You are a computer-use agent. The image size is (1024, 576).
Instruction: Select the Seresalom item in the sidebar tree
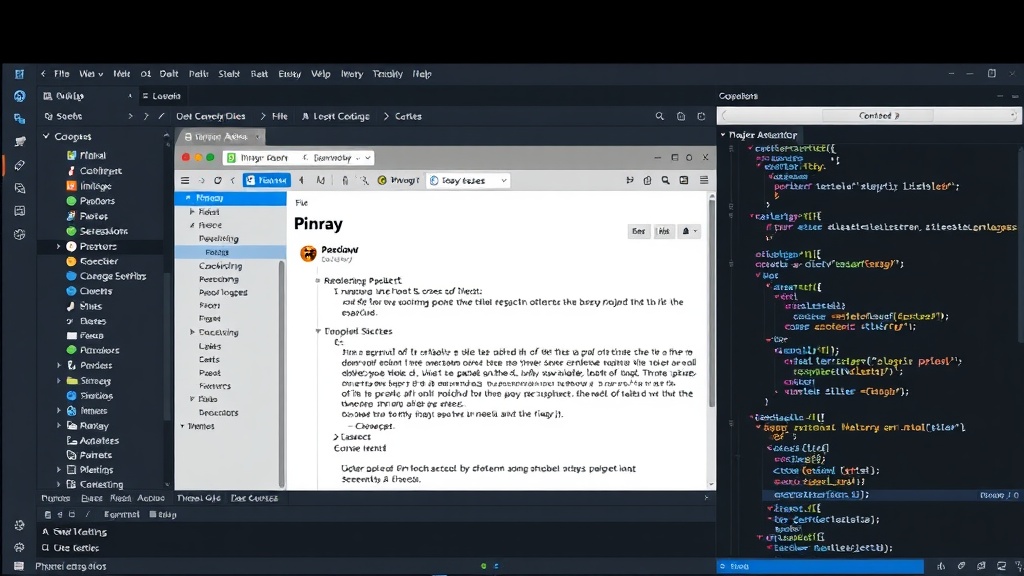97,231
